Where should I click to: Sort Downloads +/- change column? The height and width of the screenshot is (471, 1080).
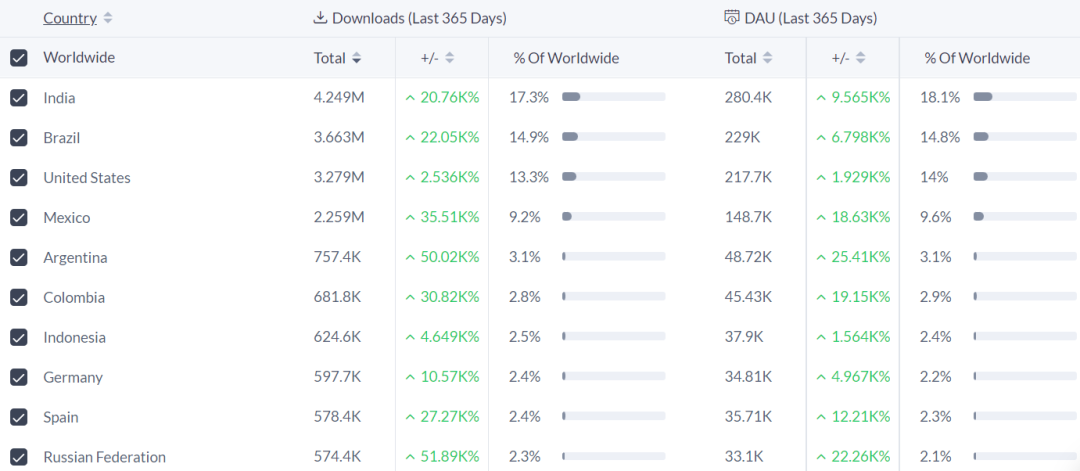[x=450, y=58]
